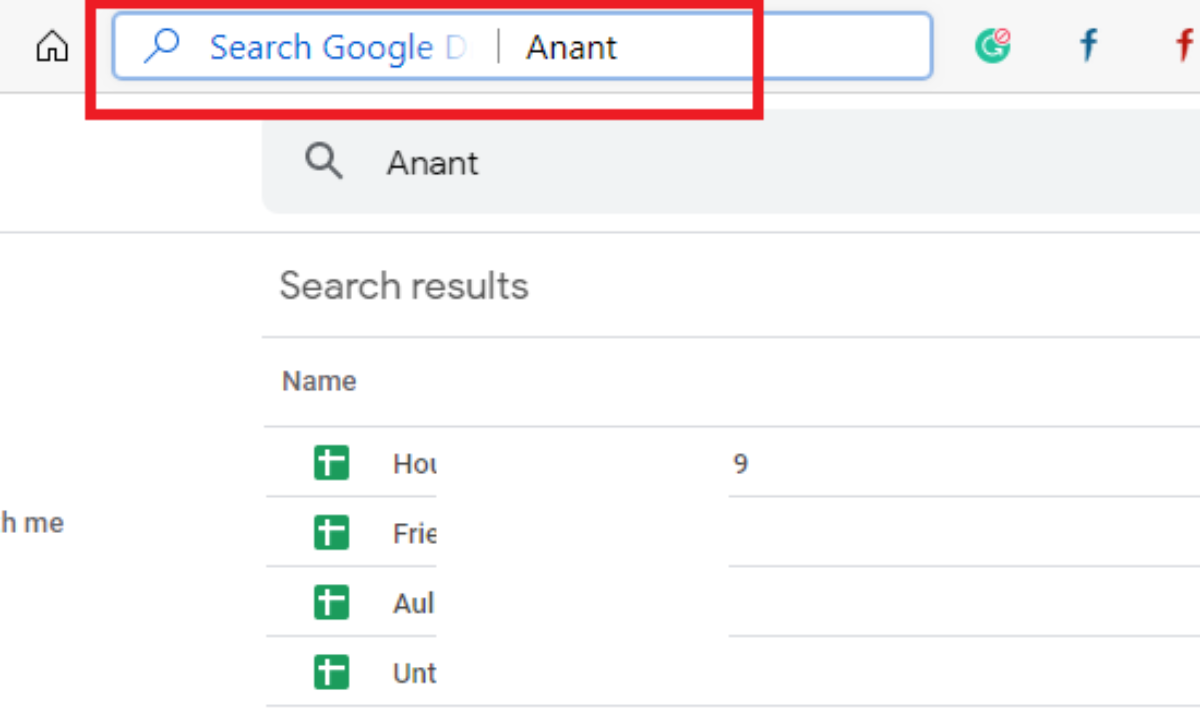
Task: Open the file starting with "Unt"
Action: 414,672
